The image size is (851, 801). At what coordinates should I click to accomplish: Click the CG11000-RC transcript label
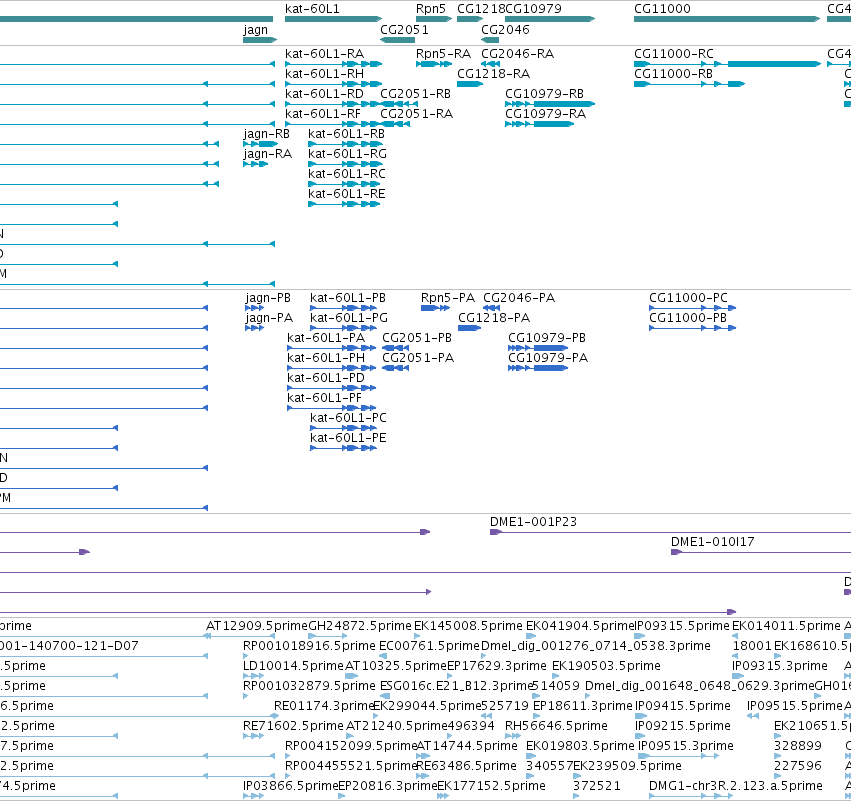(x=674, y=54)
